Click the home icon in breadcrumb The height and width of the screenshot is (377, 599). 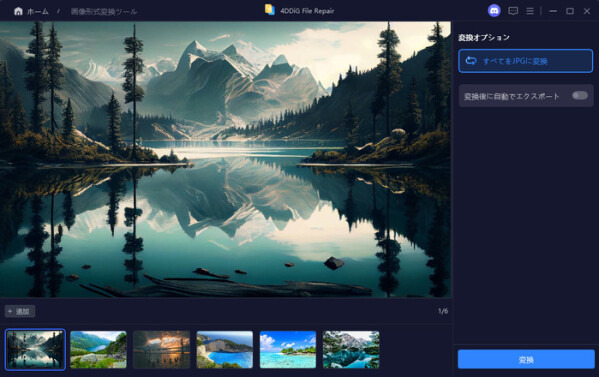(18, 11)
